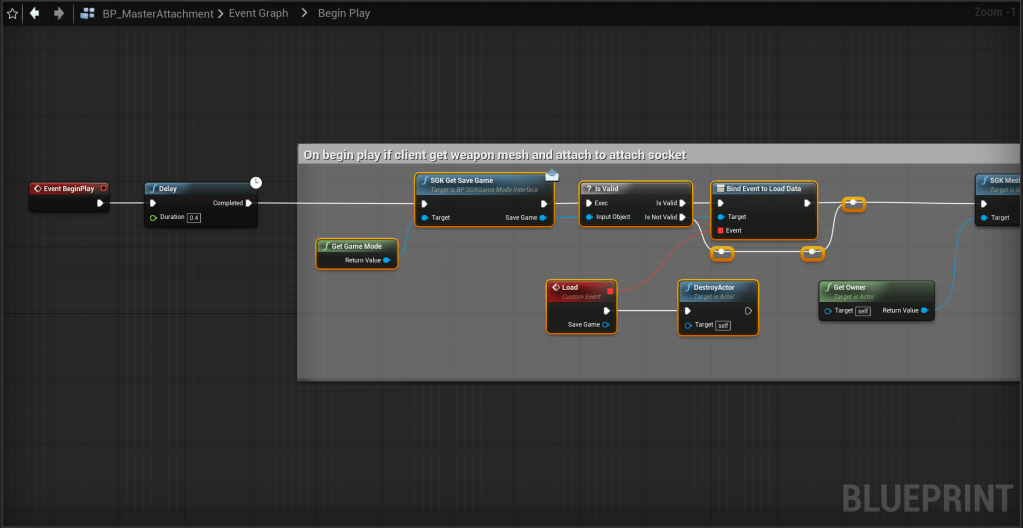Navigate forward with the right arrow

click(59, 14)
